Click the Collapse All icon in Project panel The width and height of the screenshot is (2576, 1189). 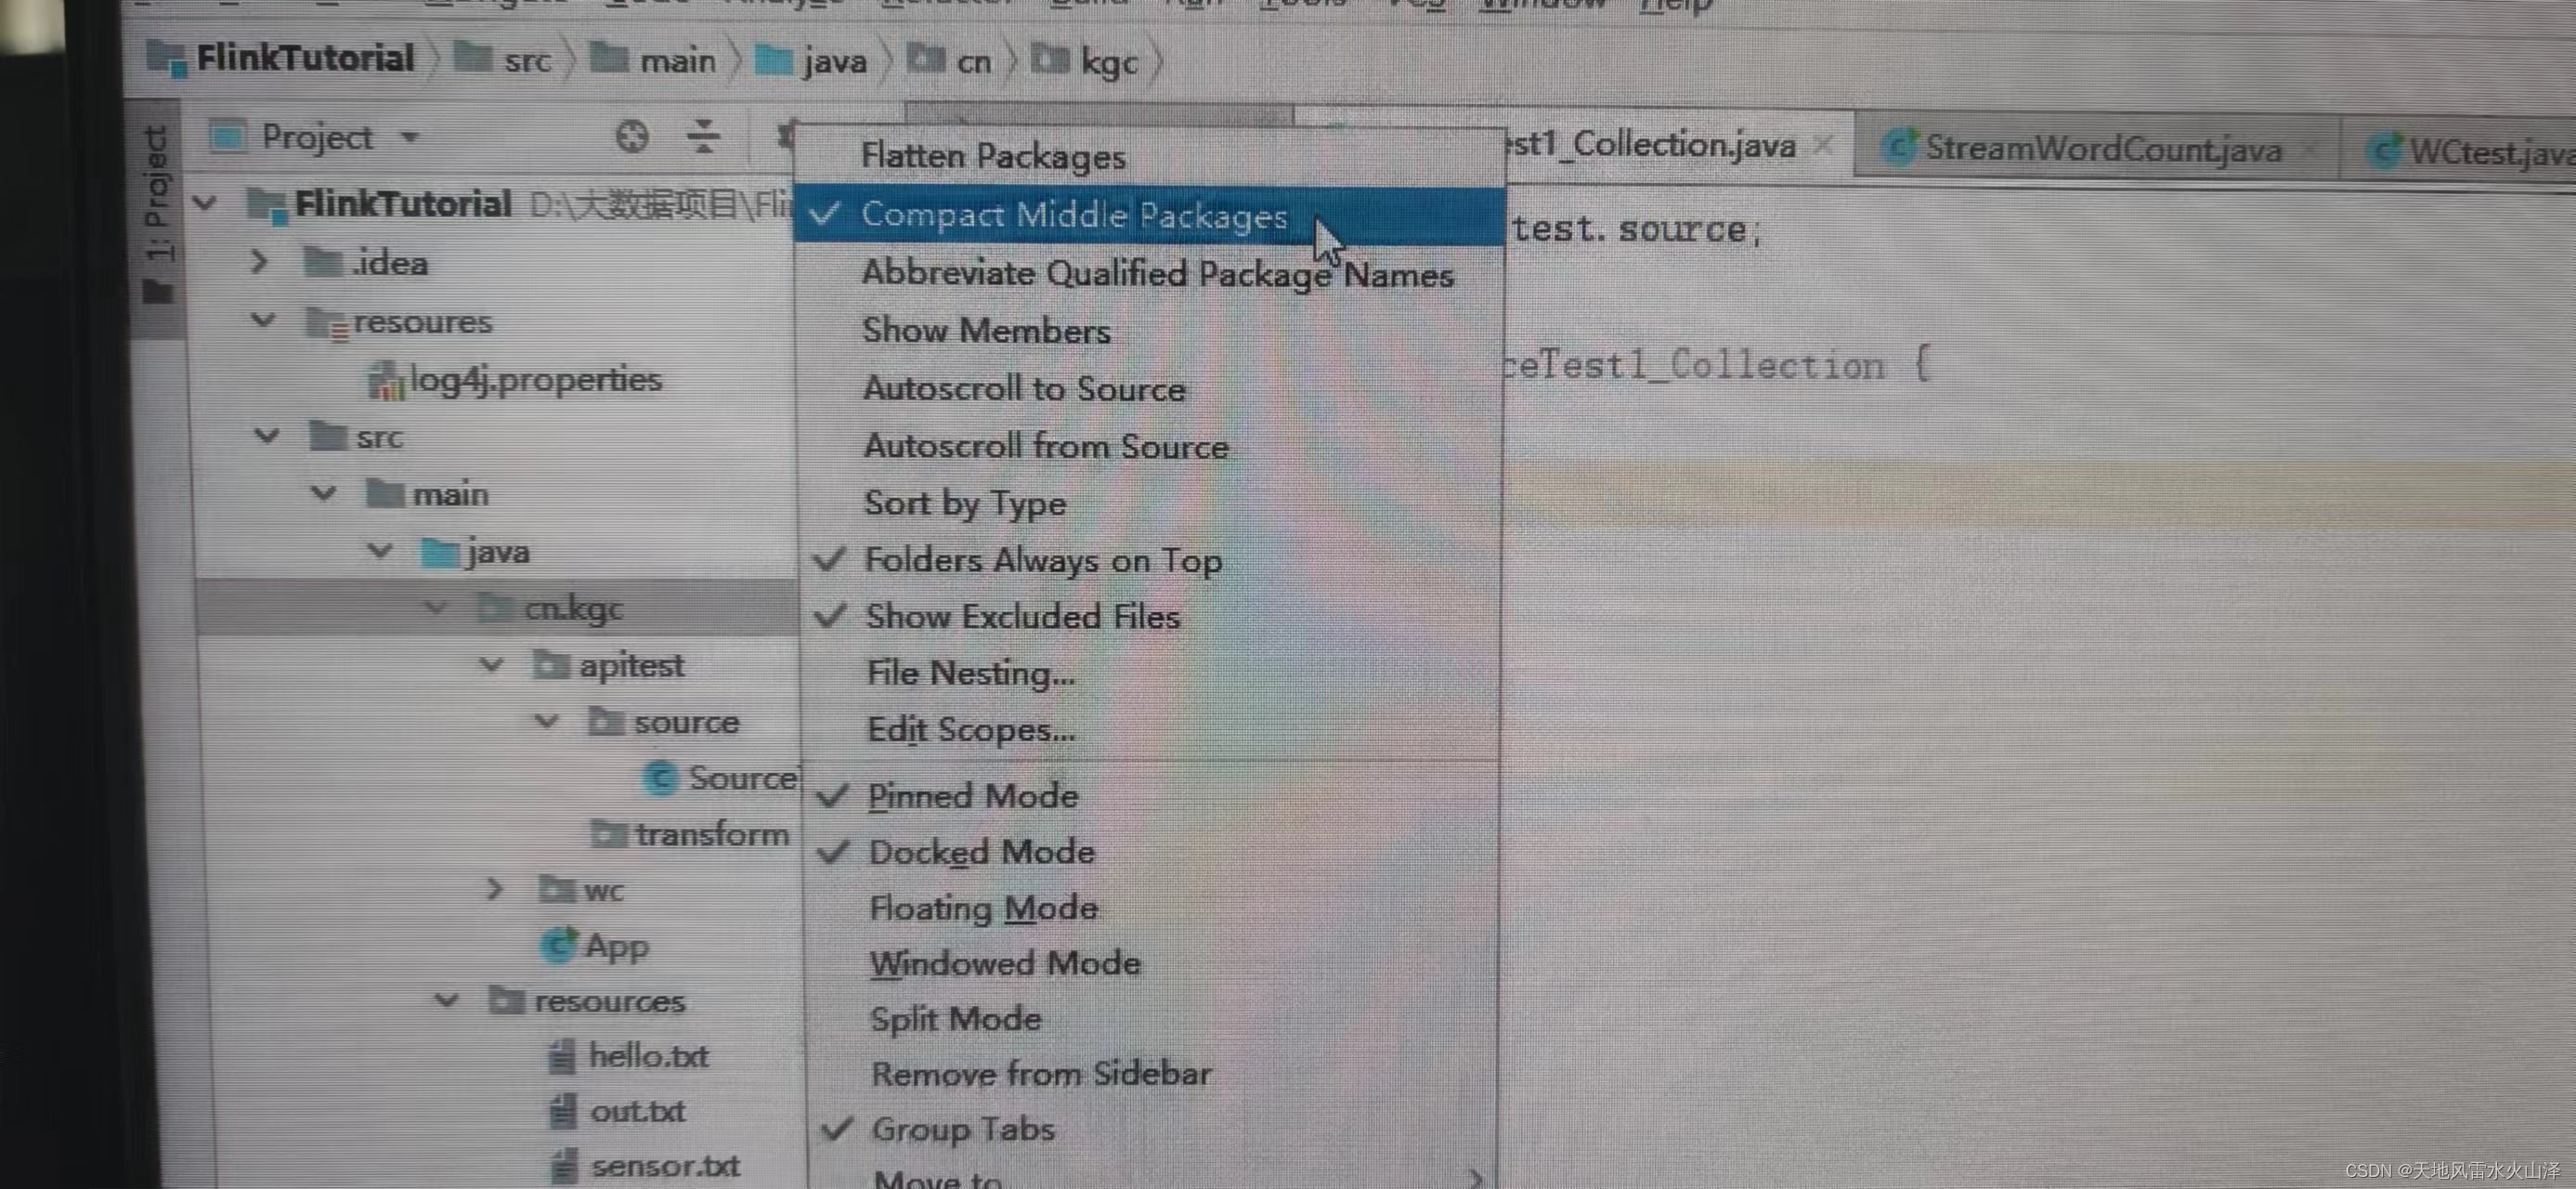[704, 136]
